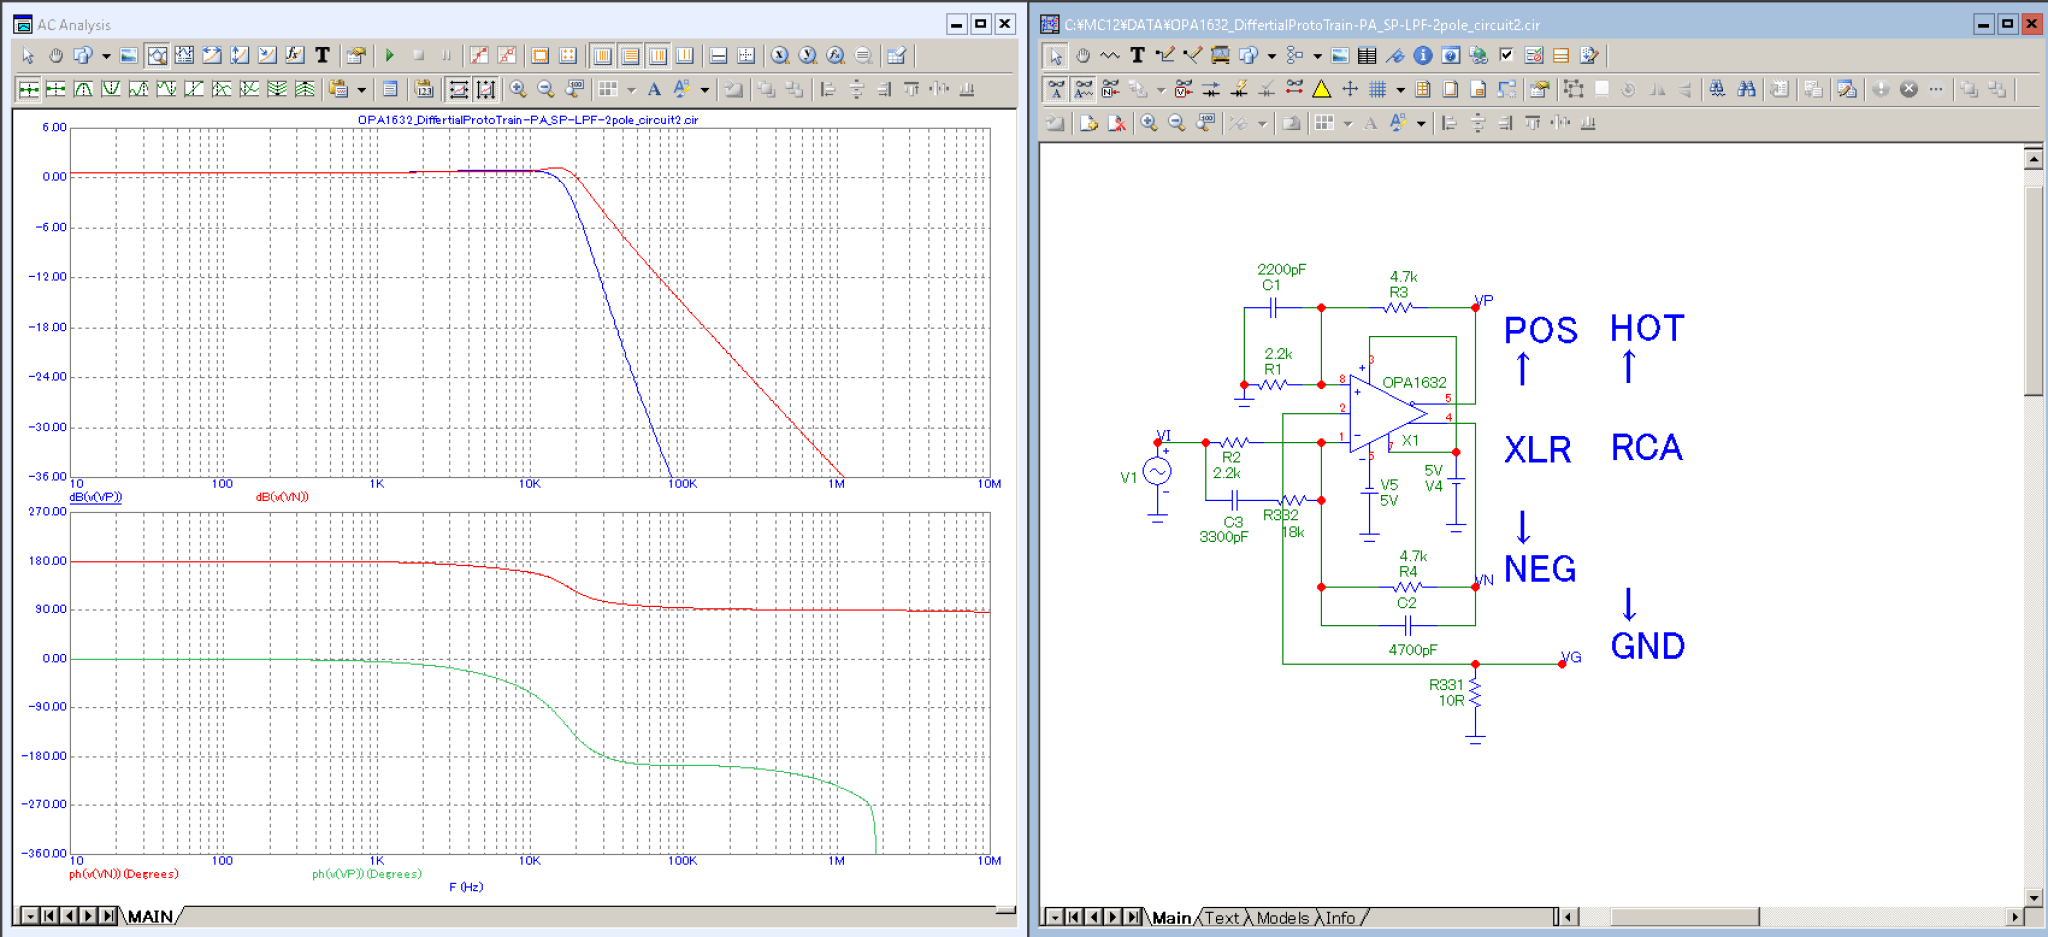Viewport: 2048px width, 937px height.
Task: Click the fx formula text icon in AC Analysis
Action: click(294, 56)
